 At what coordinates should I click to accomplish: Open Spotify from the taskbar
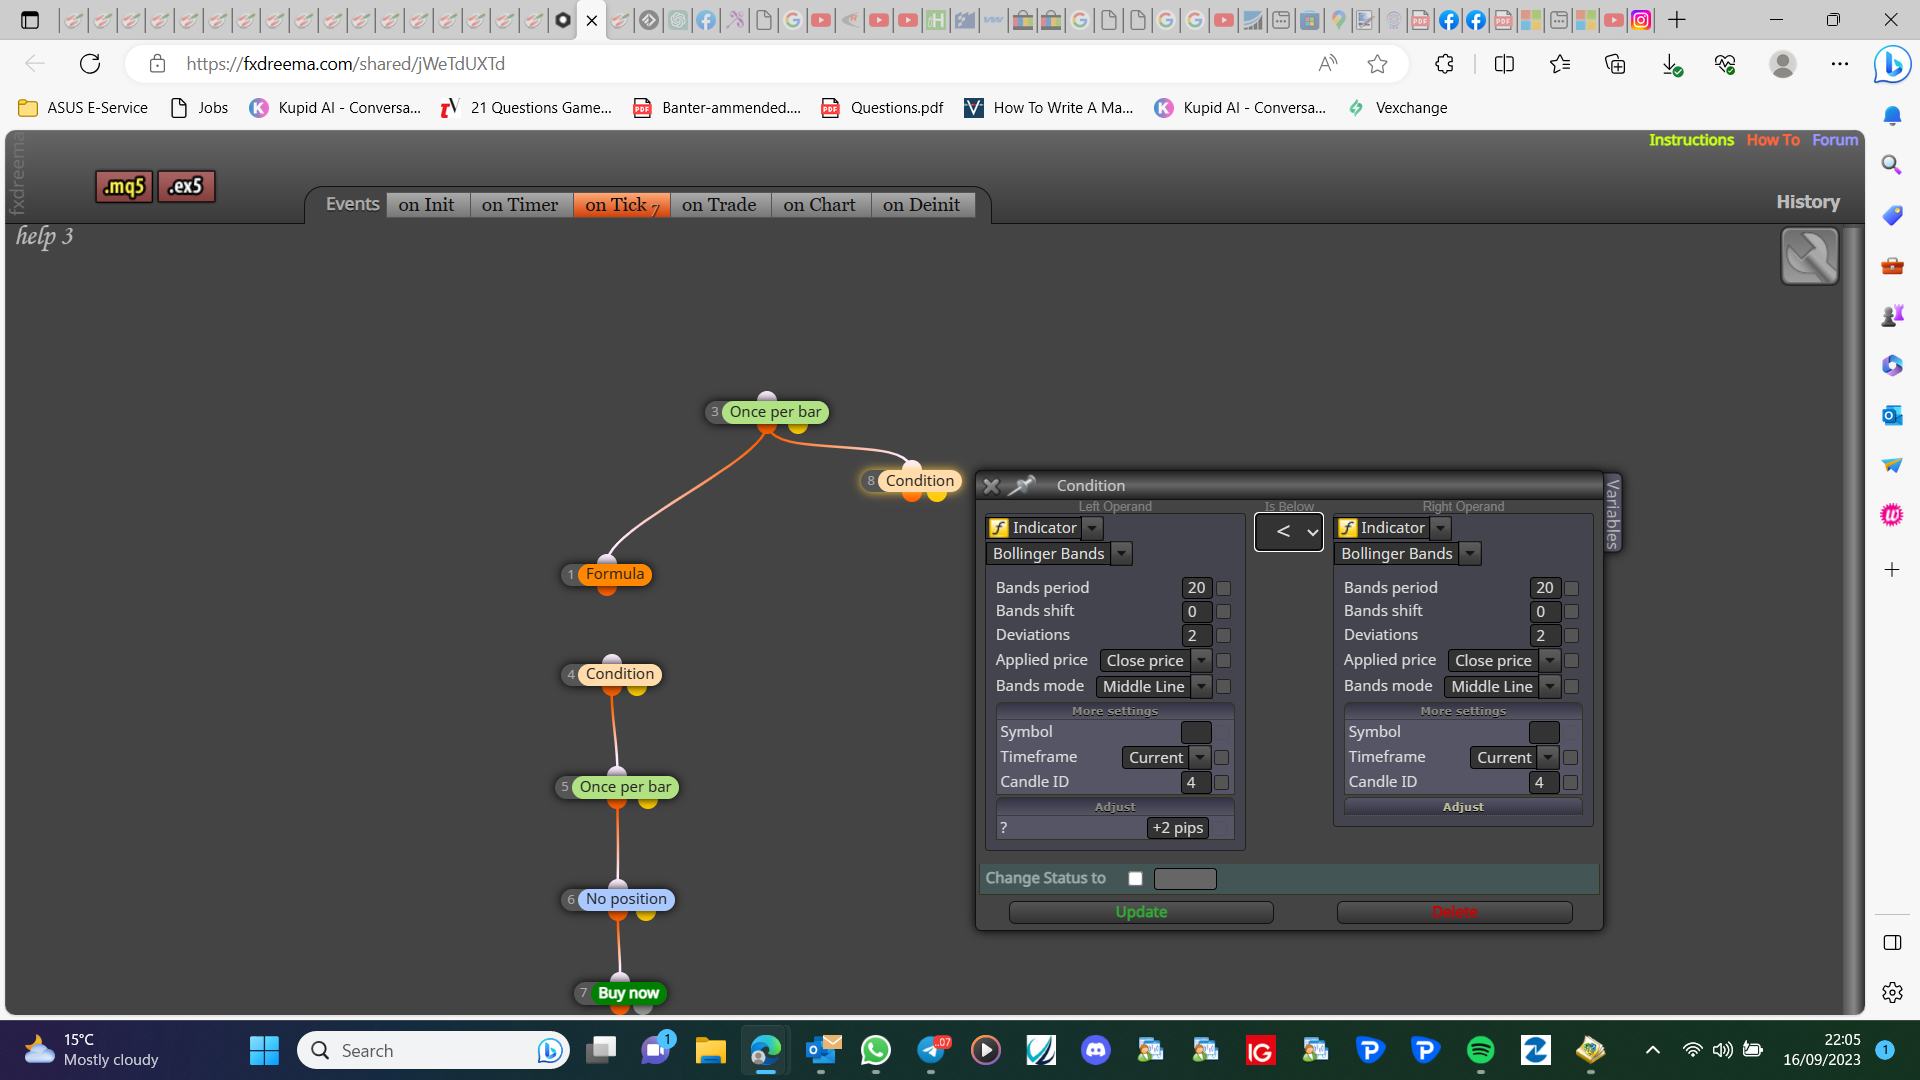1480,1050
